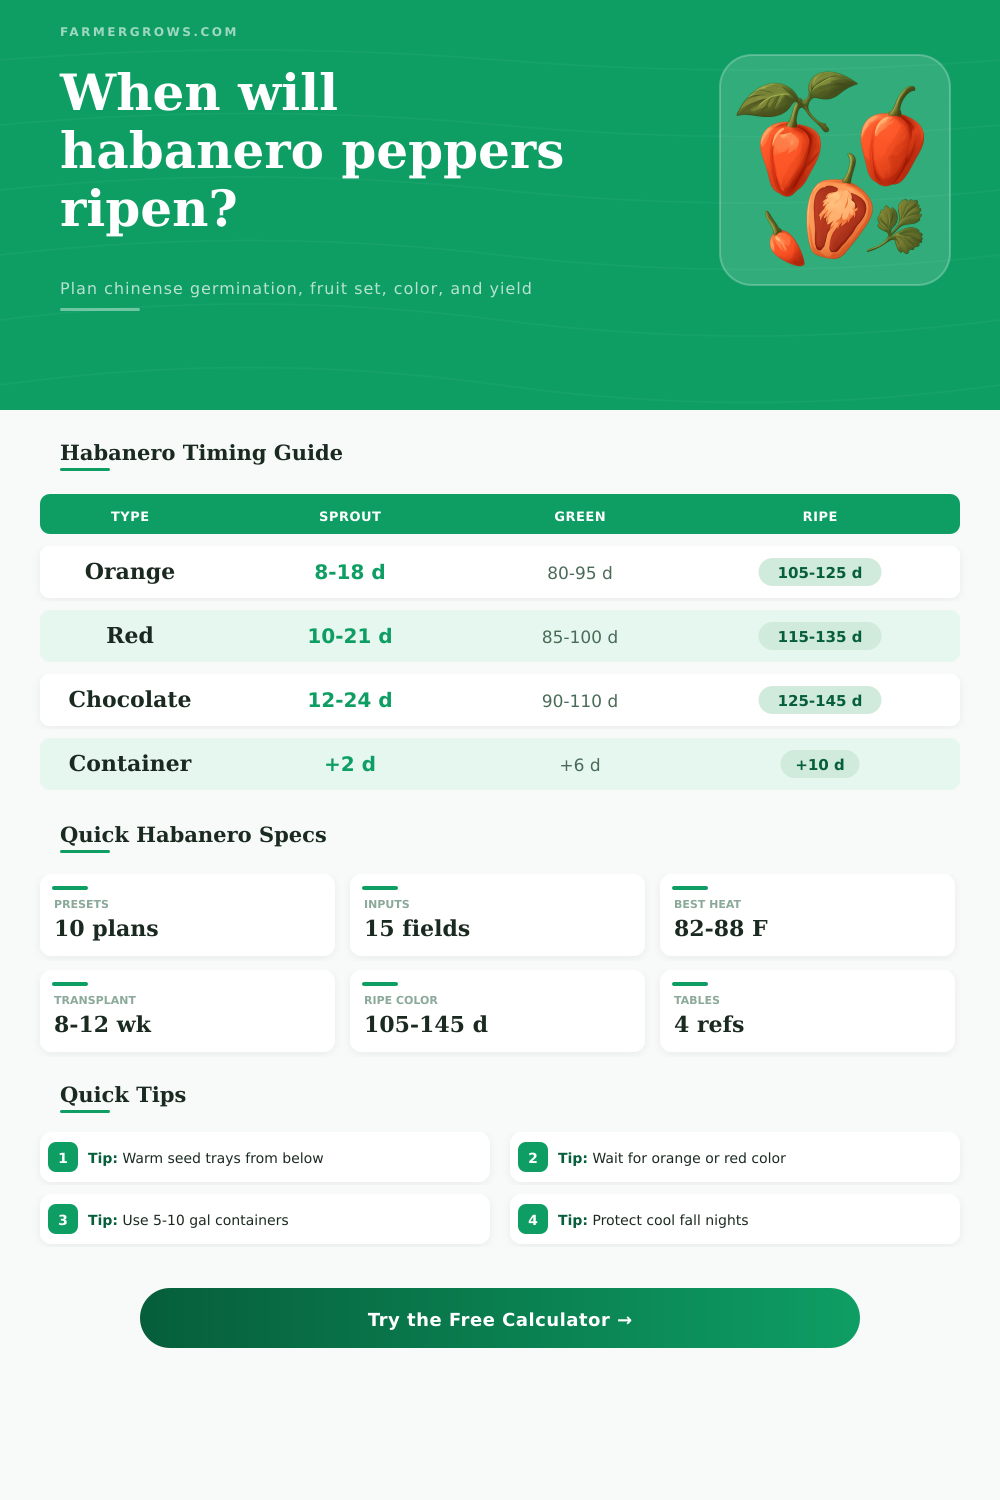This screenshot has height=1500, width=1000.
Task: Click the 125-145 d ripe pill
Action: pos(820,700)
